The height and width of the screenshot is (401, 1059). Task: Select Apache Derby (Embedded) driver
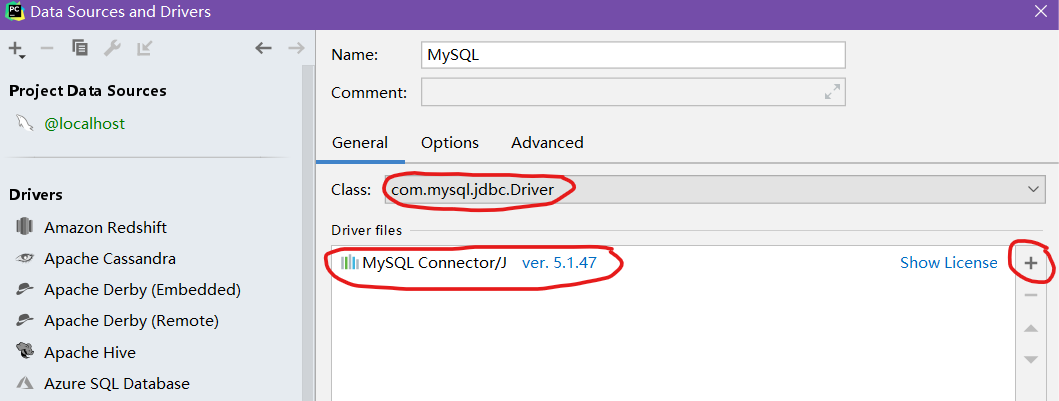pyautogui.click(x=143, y=290)
